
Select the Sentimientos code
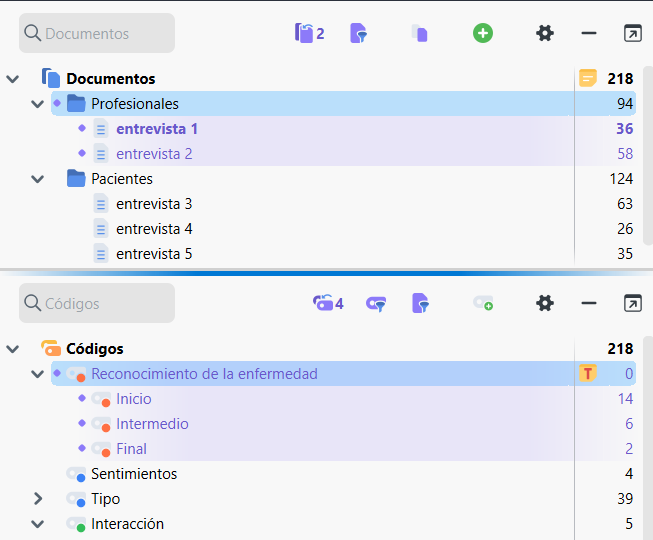(134, 474)
